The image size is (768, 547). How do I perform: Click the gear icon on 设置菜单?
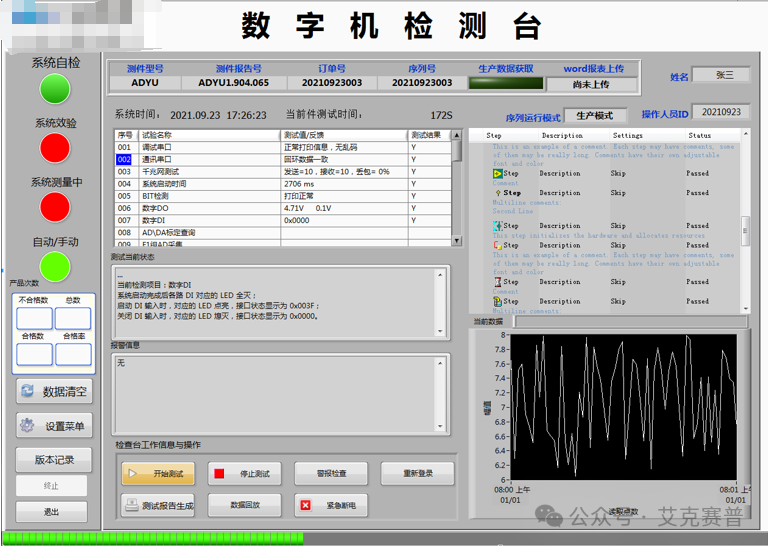click(27, 425)
